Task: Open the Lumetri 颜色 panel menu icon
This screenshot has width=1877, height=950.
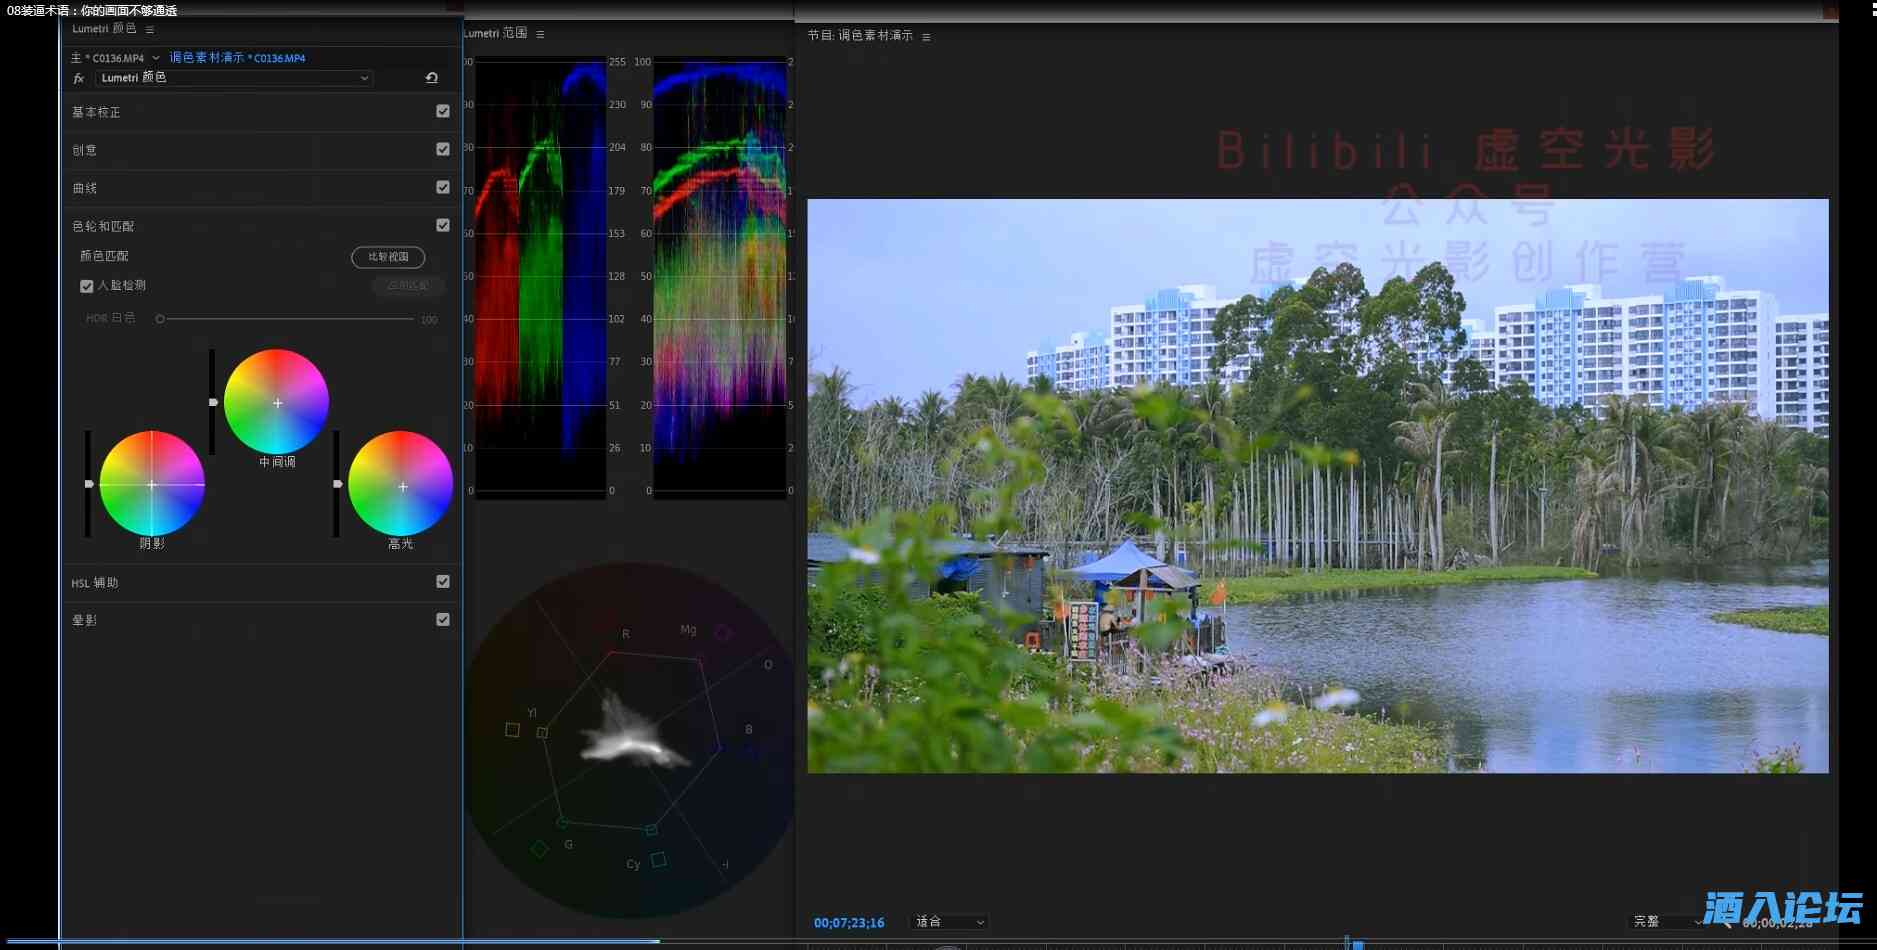Action: pyautogui.click(x=150, y=30)
